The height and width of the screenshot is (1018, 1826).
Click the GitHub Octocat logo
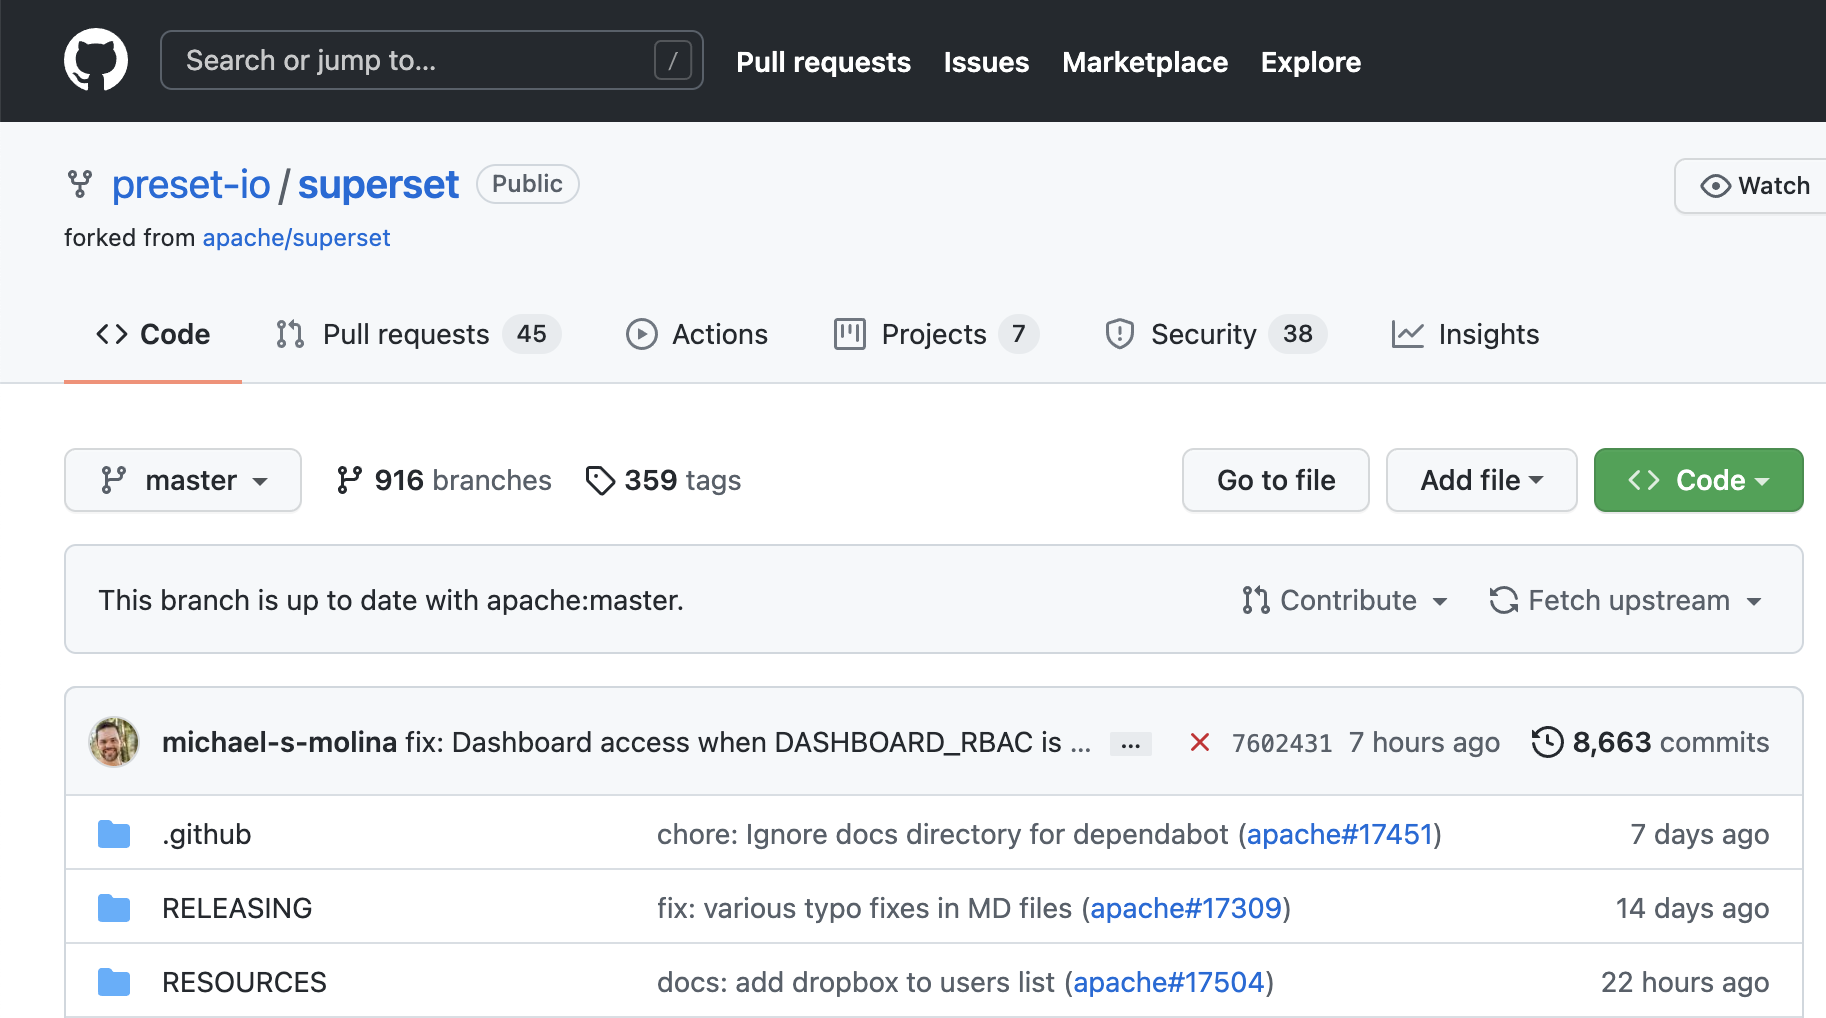coord(96,60)
